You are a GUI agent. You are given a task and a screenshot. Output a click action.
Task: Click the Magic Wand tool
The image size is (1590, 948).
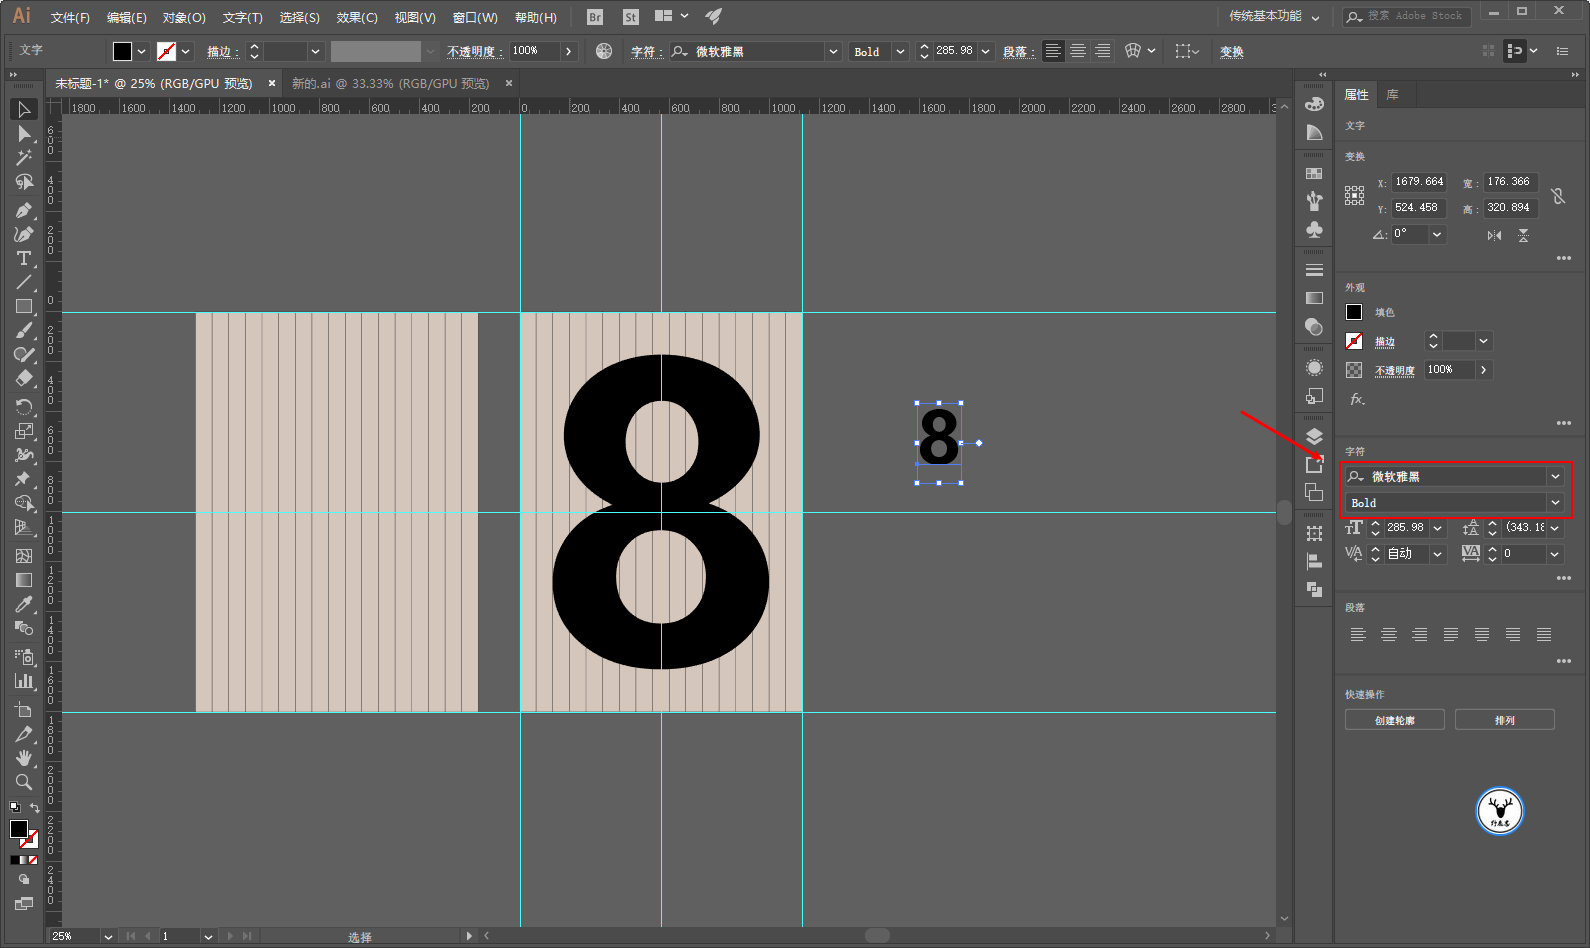24,158
